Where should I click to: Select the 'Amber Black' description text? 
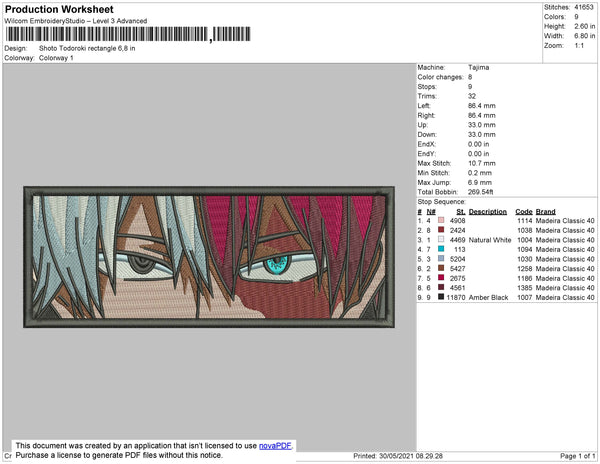[488, 297]
